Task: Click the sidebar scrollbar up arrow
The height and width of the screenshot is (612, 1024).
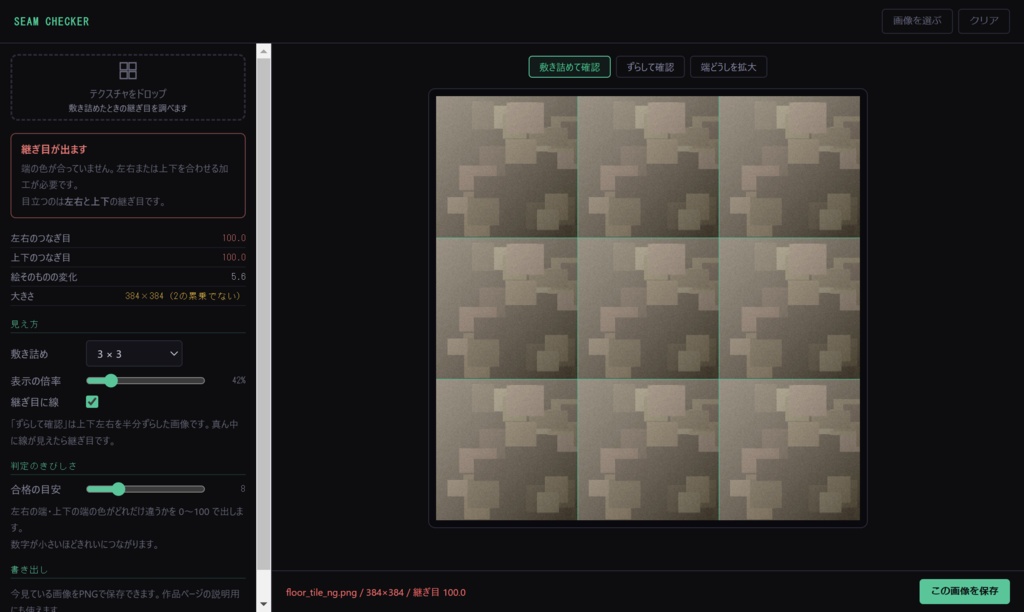Action: [263, 51]
